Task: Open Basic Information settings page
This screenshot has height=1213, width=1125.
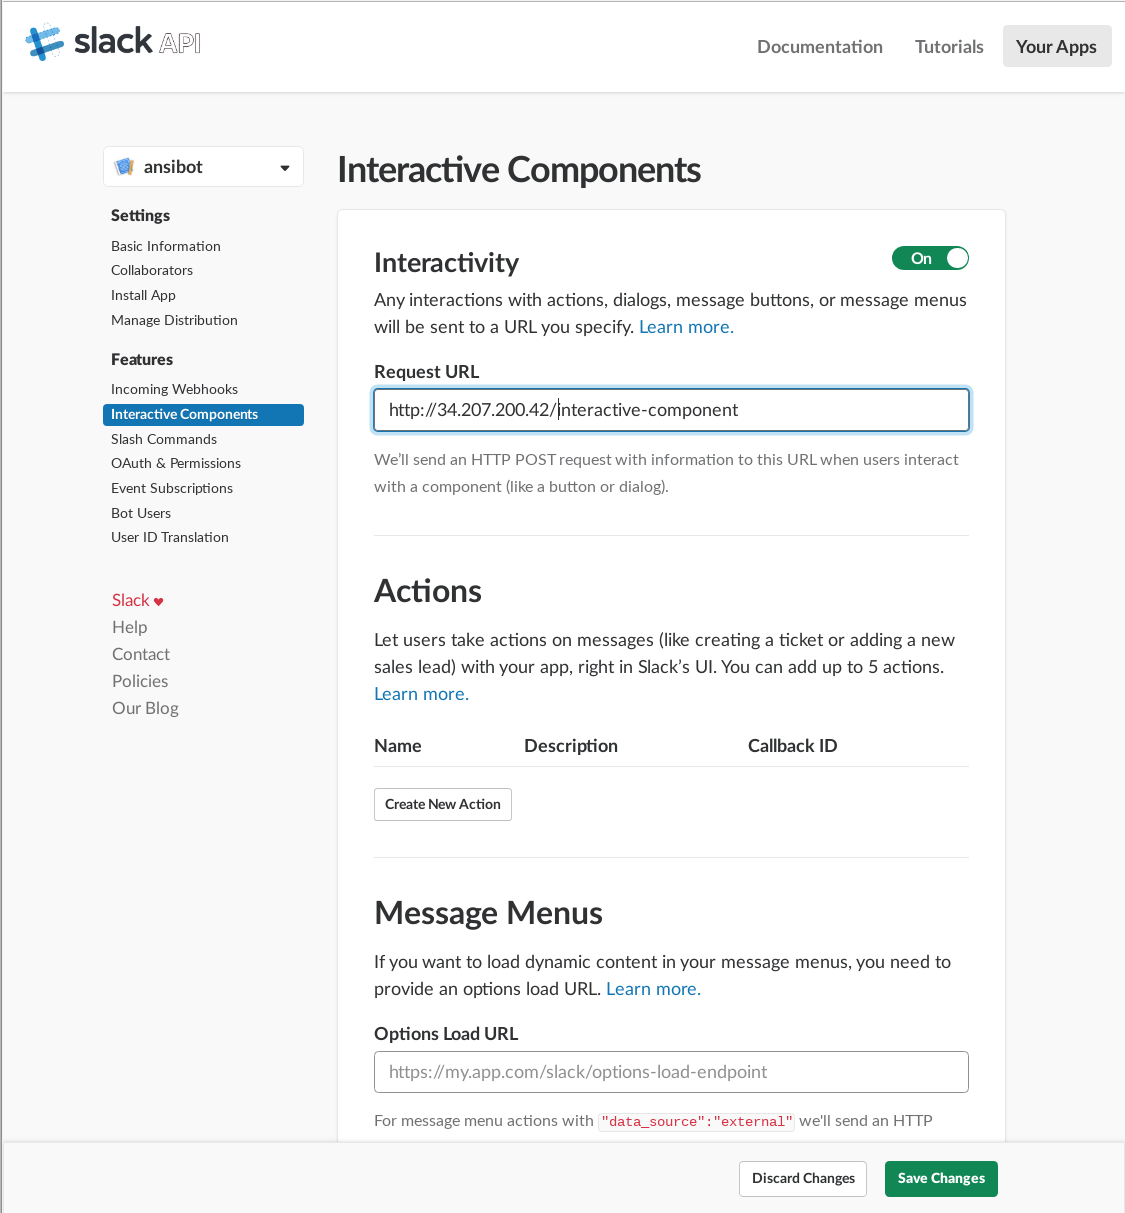Action: 166,246
